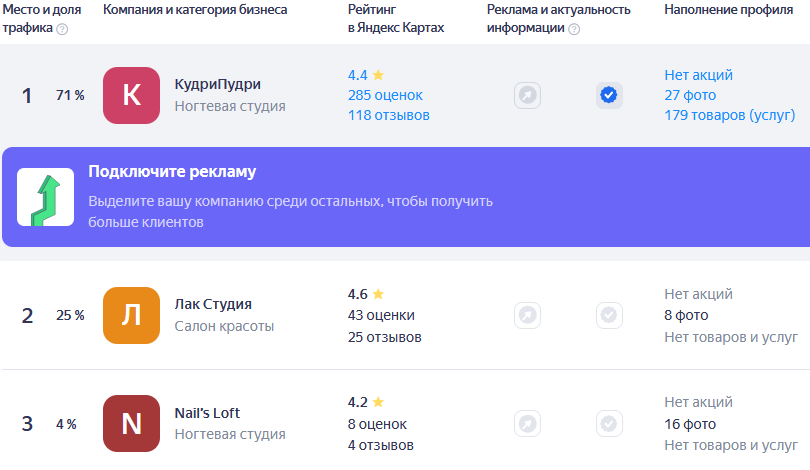Click the help icon beside 'Реклама и актуальность информации'
Viewport: 810px width, 470px height.
[574, 29]
